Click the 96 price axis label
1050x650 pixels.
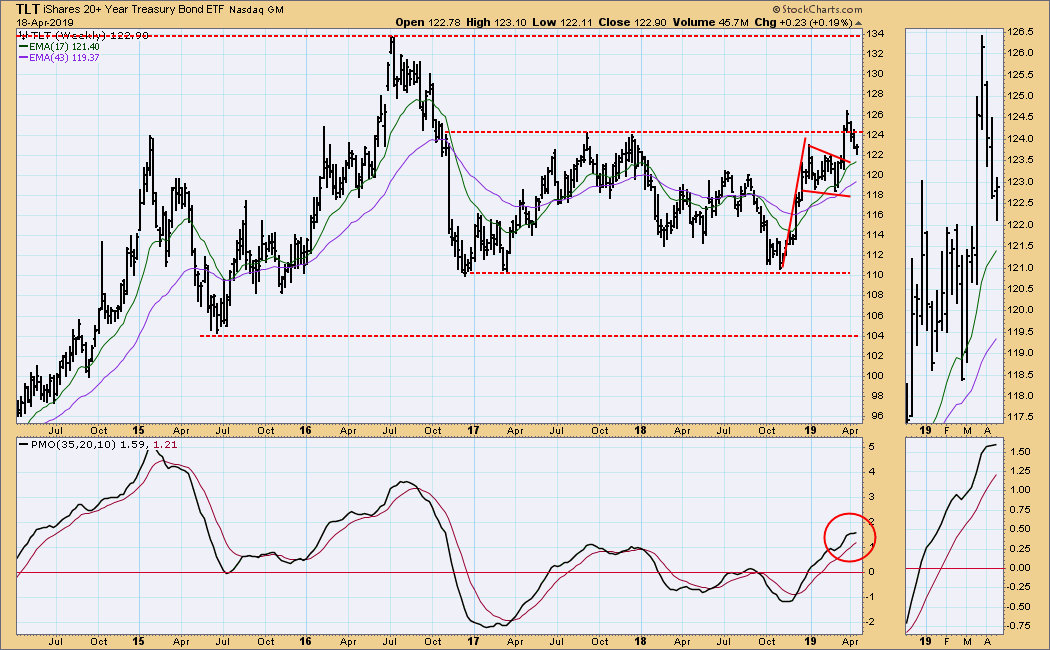876,416
